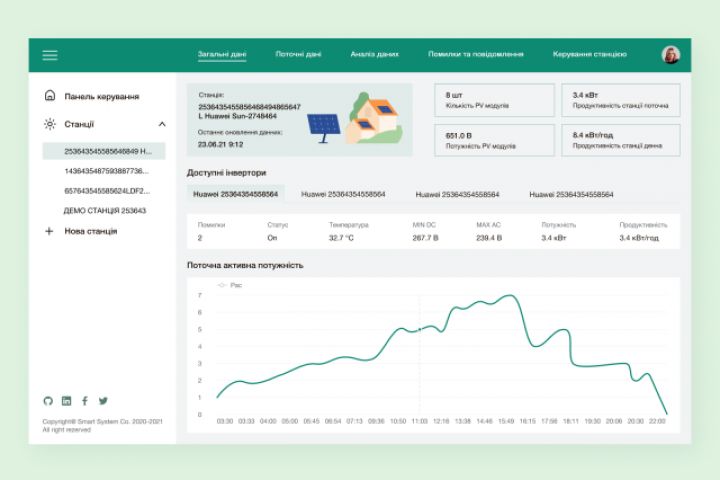This screenshot has width=720, height=480.
Task: Open the hamburger menu icon
Action: click(x=50, y=55)
